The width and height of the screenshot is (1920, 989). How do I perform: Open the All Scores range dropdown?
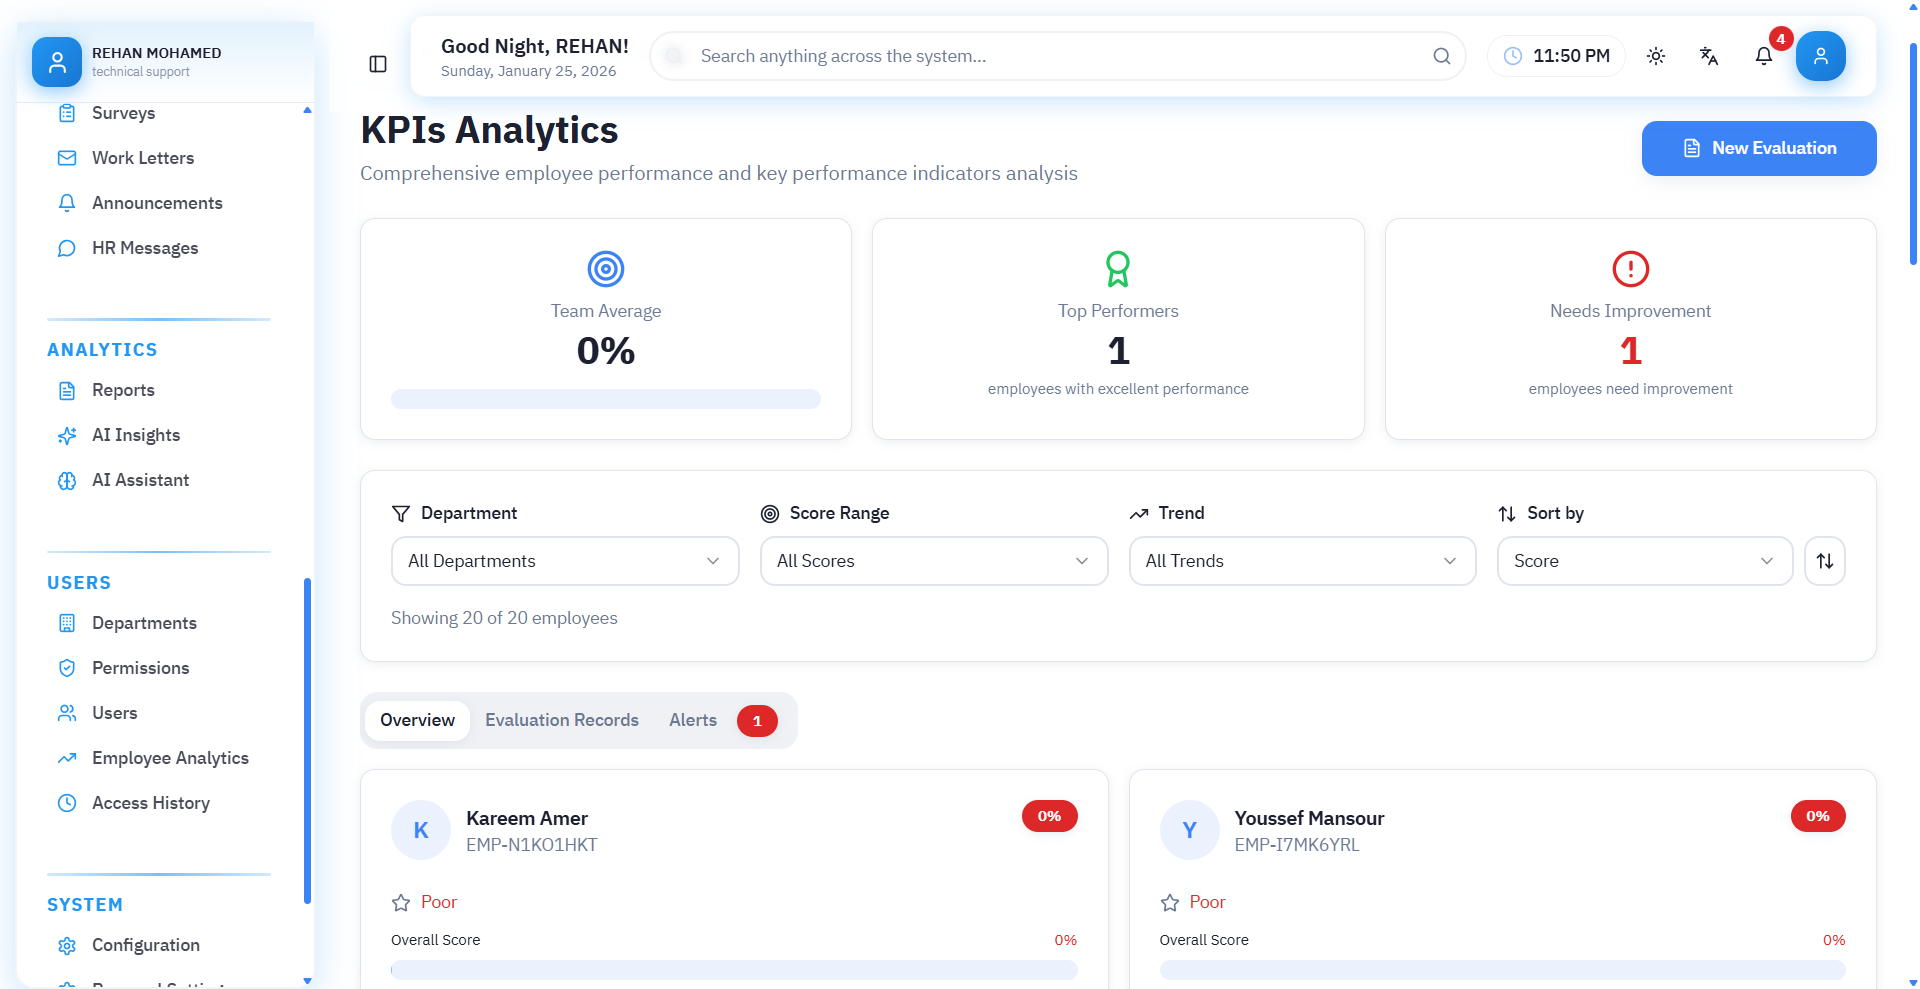point(933,561)
